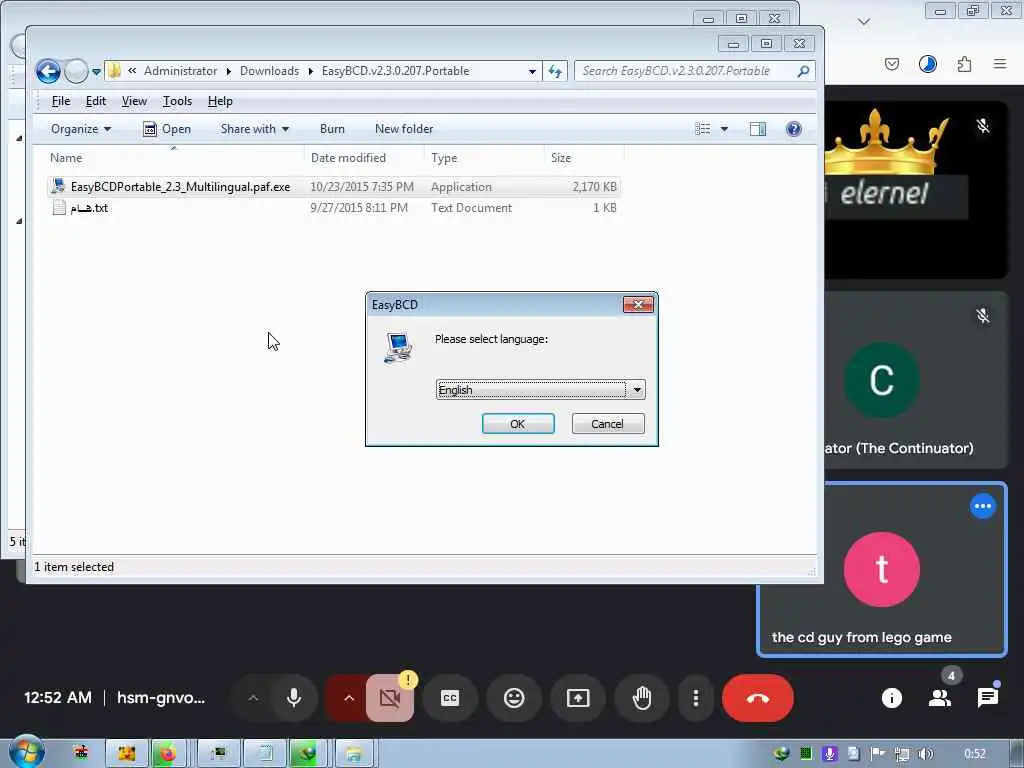
Task: Open the Firefox hamburger menu
Action: coord(1000,64)
